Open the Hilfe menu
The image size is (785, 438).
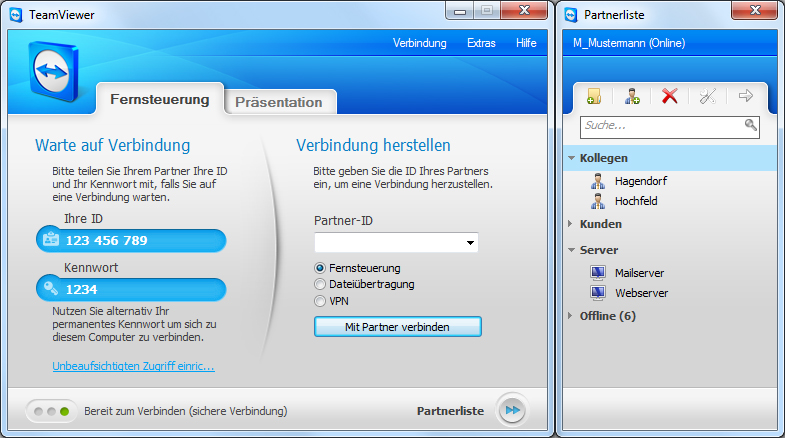click(x=526, y=43)
